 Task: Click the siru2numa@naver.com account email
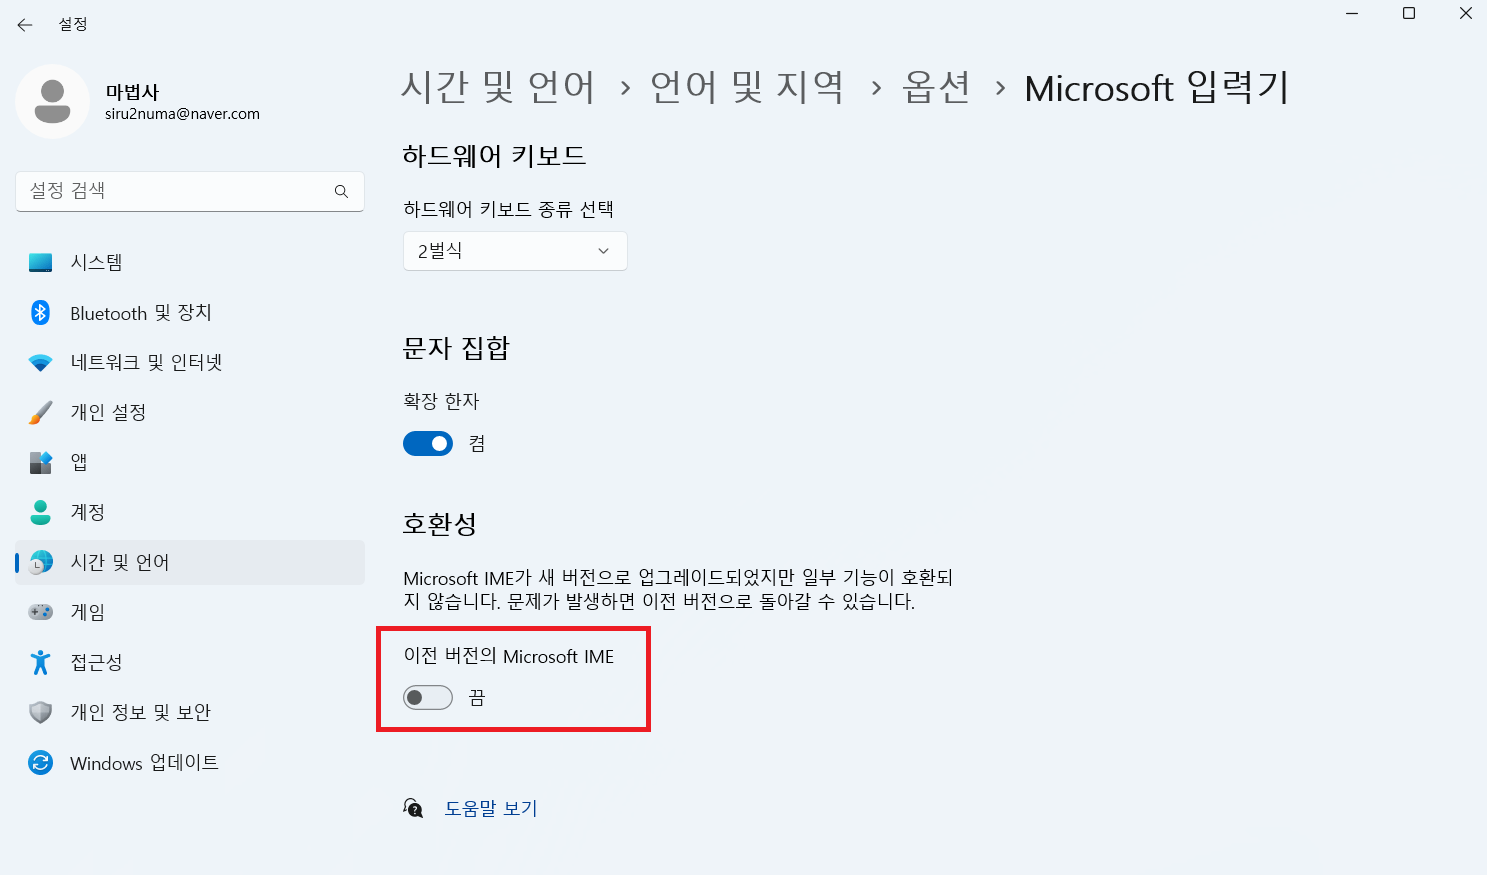[182, 114]
